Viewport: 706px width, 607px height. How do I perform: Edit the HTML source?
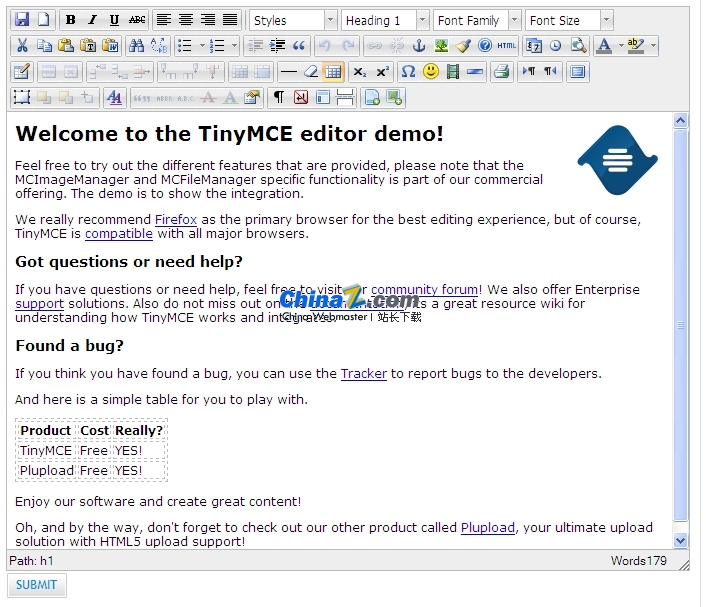[x=507, y=45]
